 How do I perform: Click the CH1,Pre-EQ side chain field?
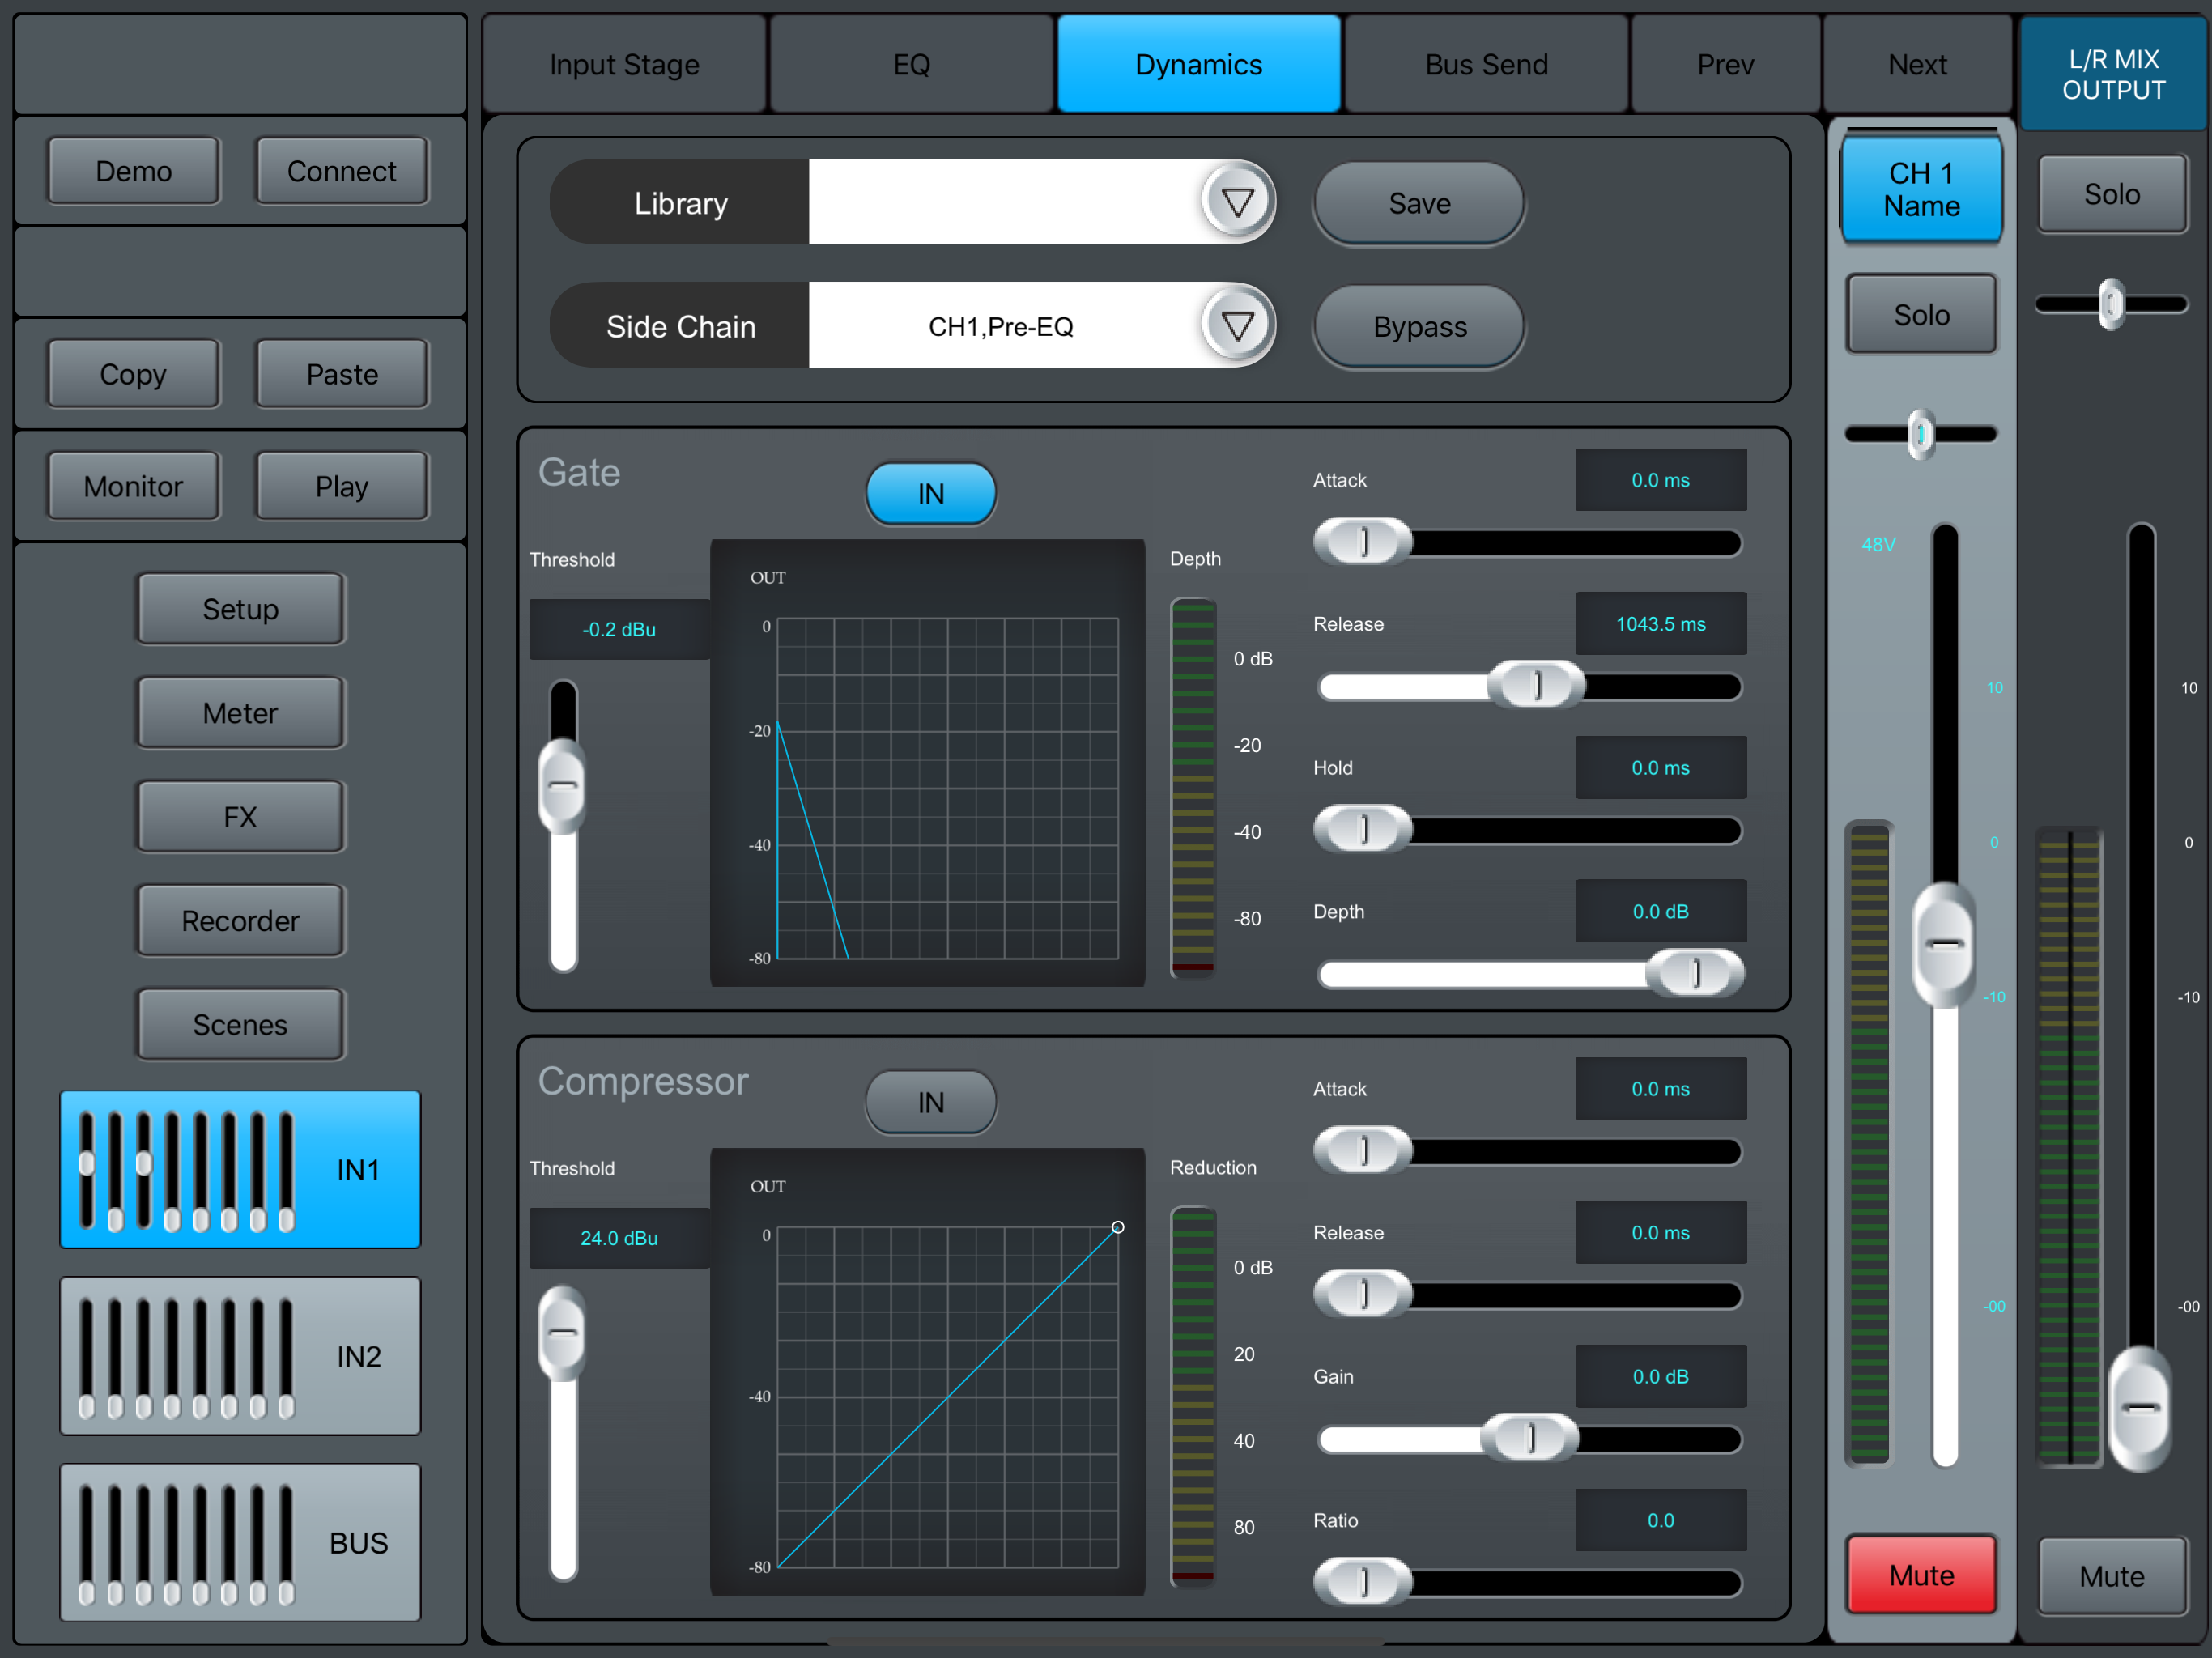[x=1000, y=326]
